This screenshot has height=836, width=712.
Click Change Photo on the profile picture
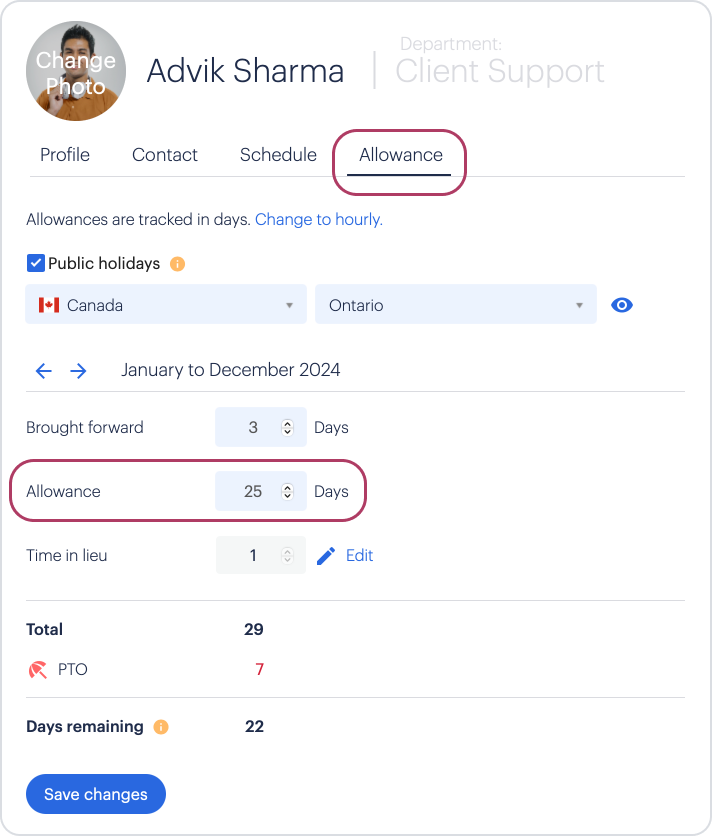point(76,73)
